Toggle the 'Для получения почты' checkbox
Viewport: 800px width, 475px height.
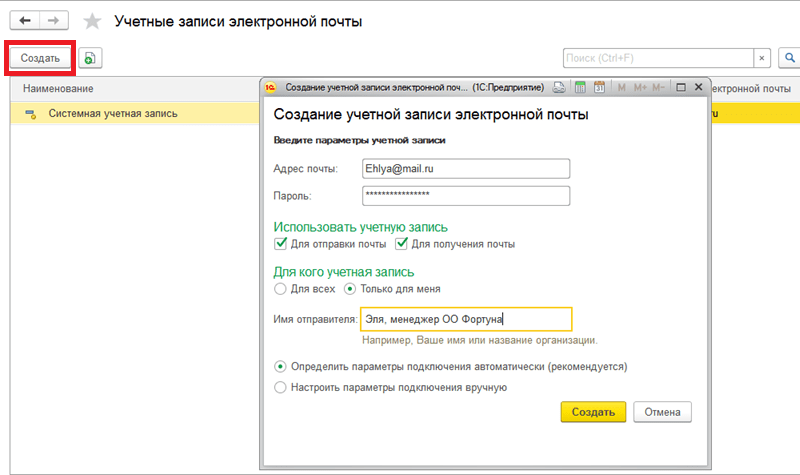(x=403, y=244)
